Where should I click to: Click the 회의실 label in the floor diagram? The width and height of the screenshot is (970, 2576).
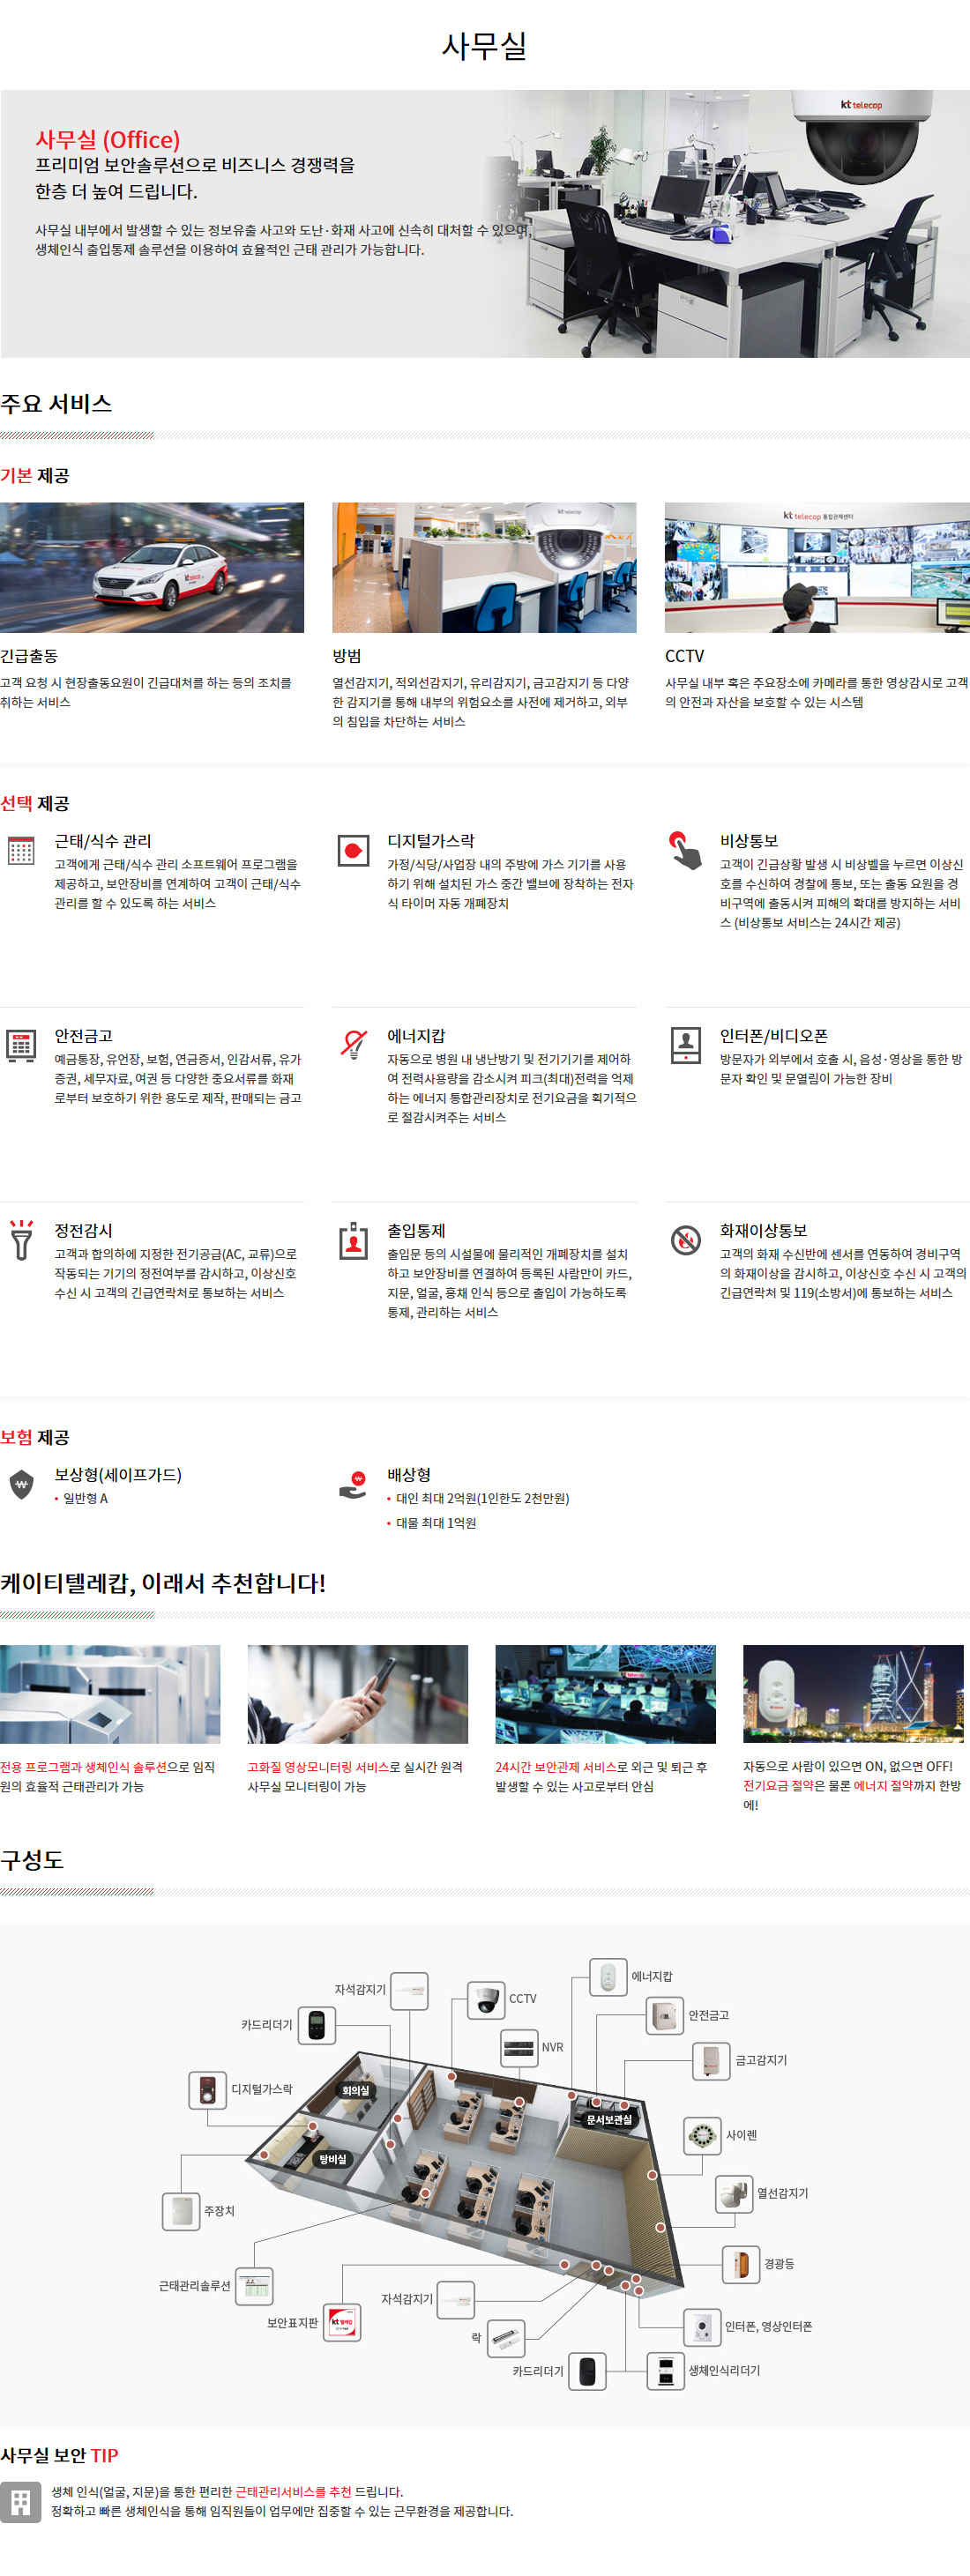point(355,2091)
